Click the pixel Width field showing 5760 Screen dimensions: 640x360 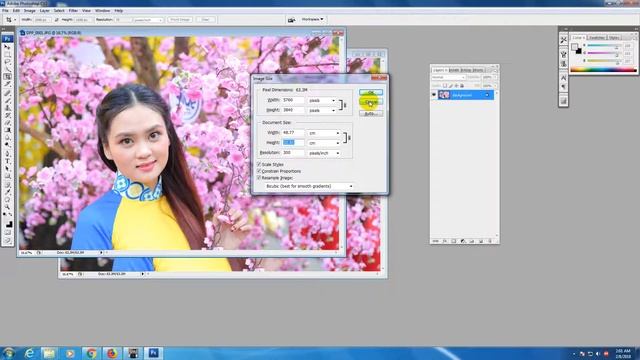click(x=293, y=100)
